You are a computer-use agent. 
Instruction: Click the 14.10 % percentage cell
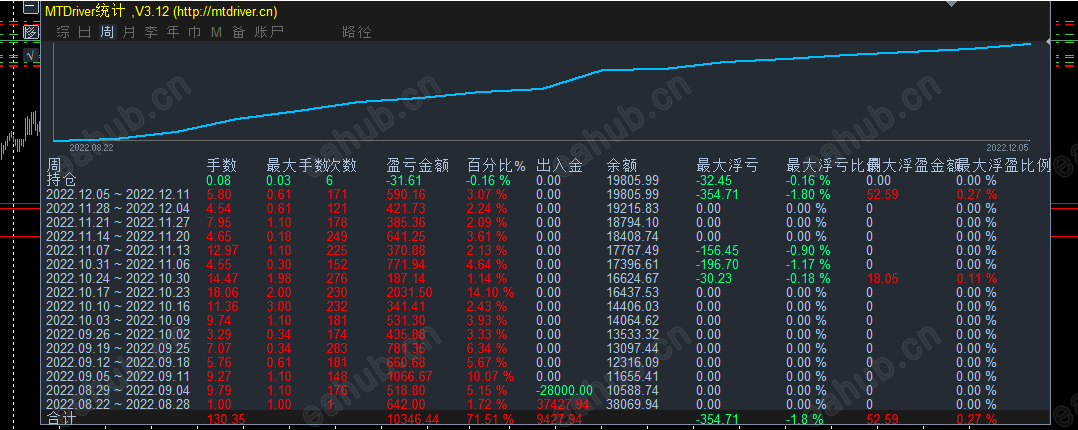(x=492, y=292)
